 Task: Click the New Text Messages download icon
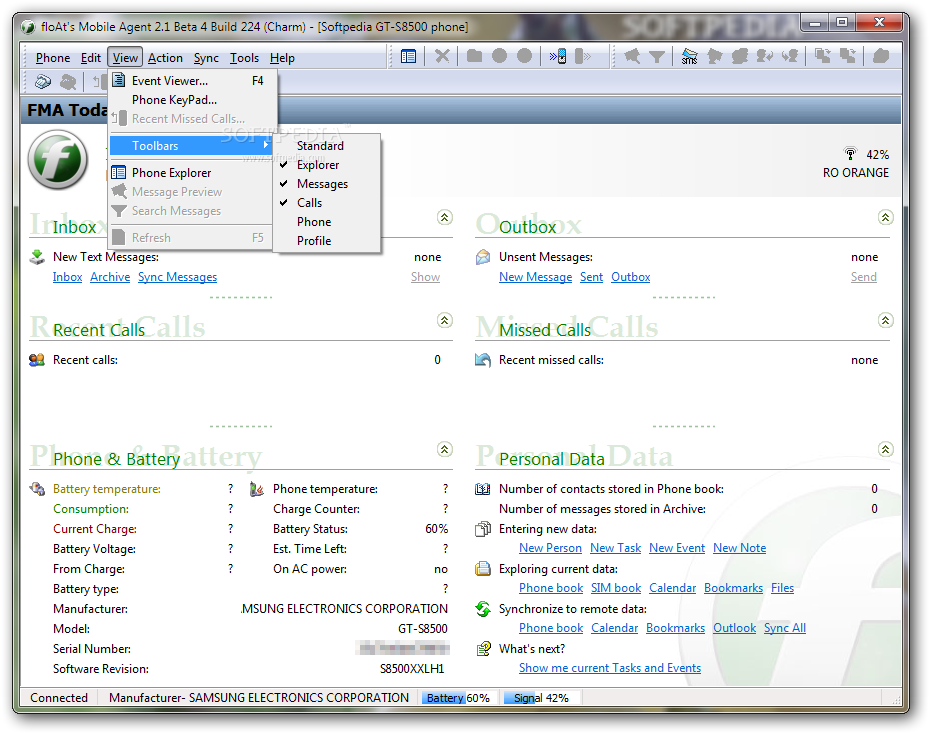pos(37,257)
